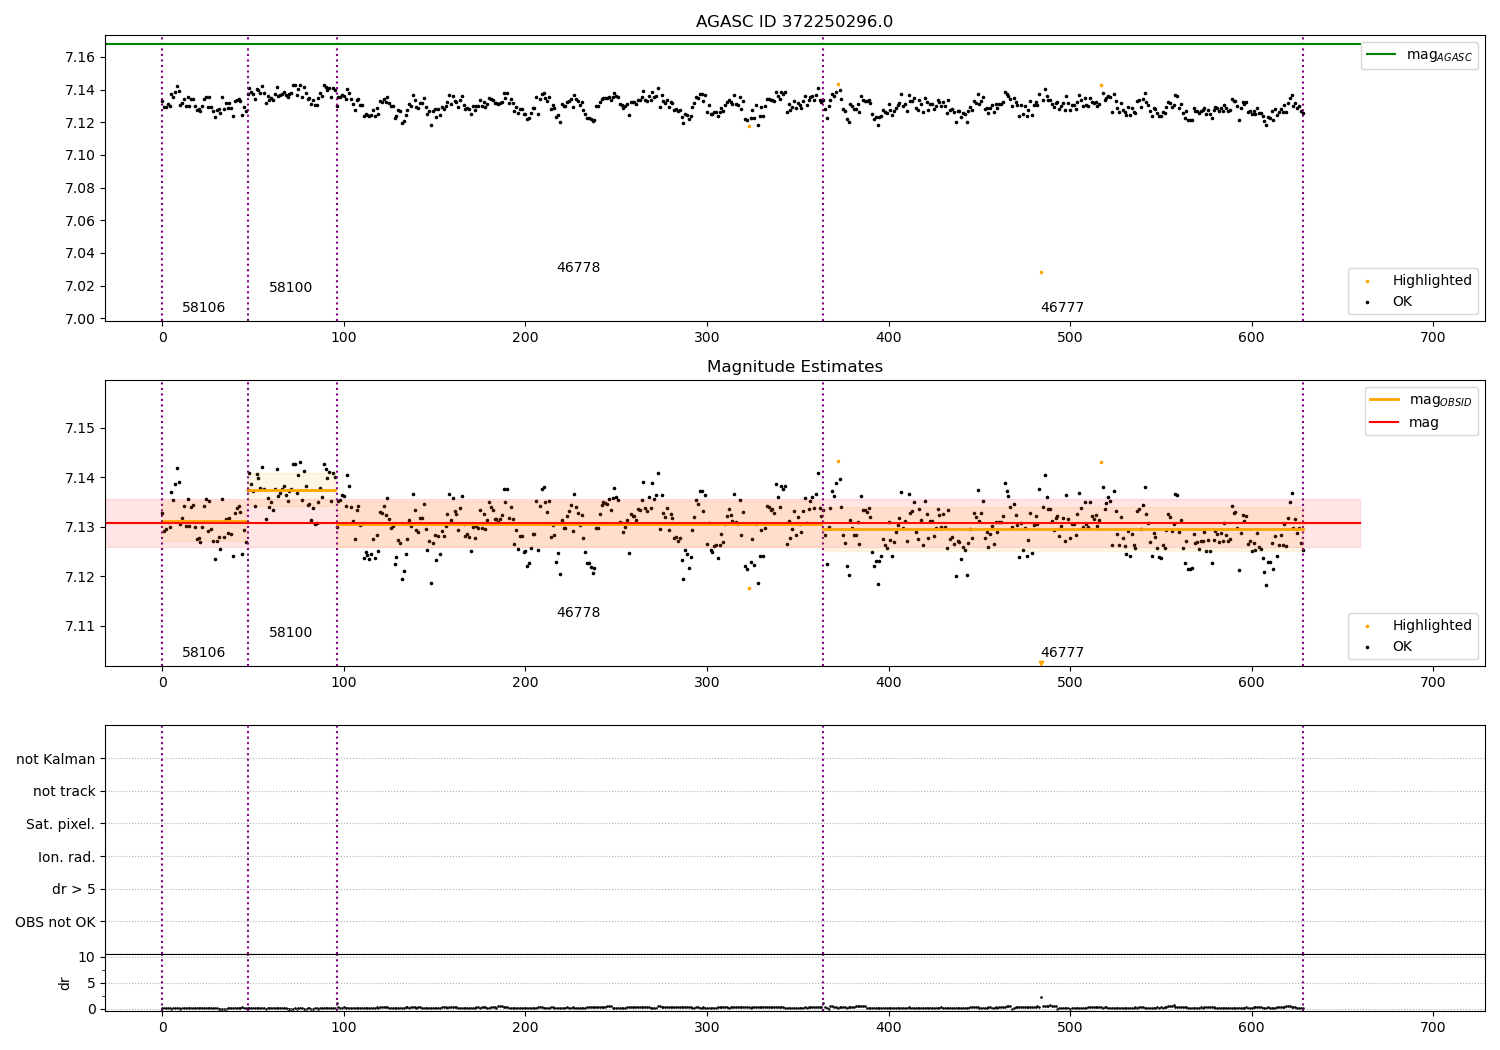Click obsid label 46777 in the Magnitude Estimates plot
Screen dimensions: 1500x1050
coord(1062,653)
